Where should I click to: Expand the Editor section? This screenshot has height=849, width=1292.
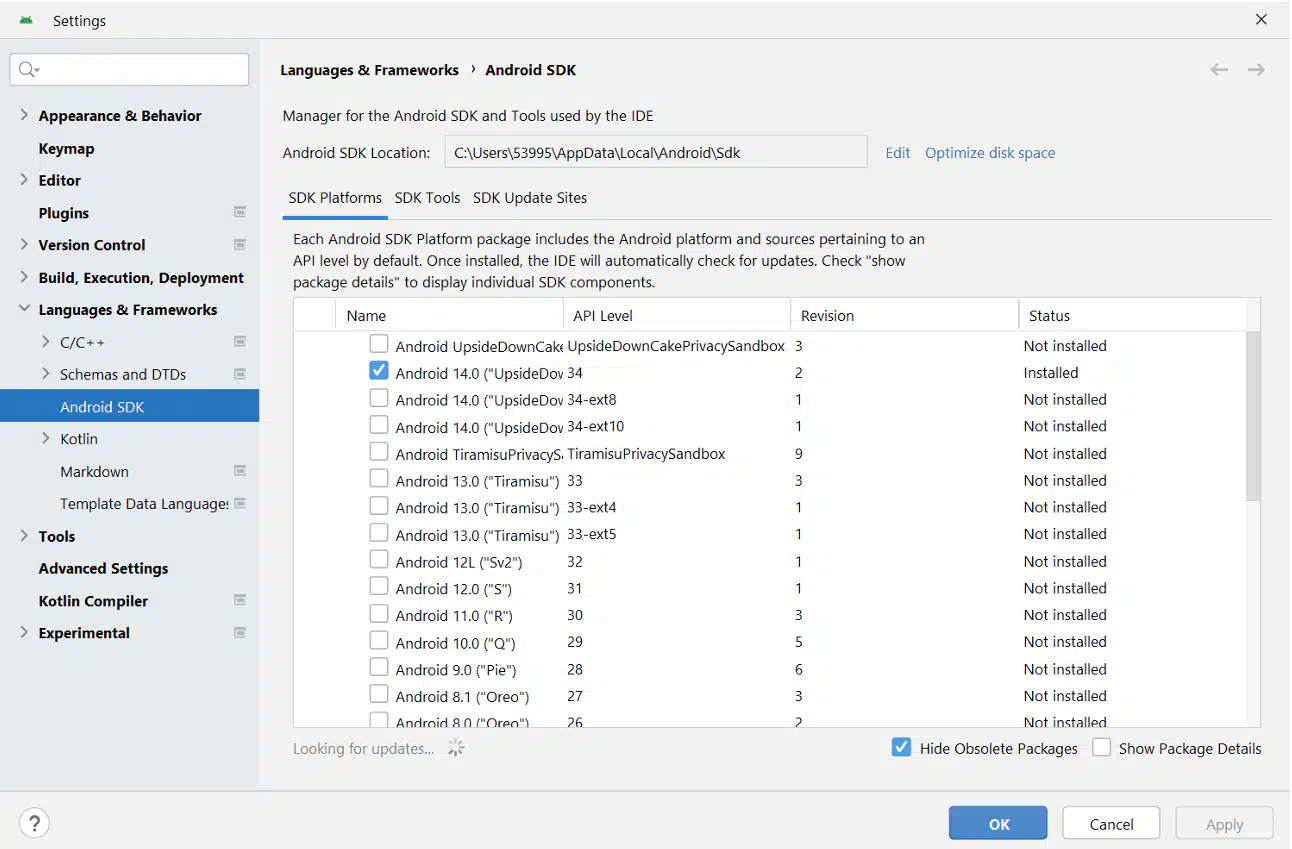[x=24, y=180]
